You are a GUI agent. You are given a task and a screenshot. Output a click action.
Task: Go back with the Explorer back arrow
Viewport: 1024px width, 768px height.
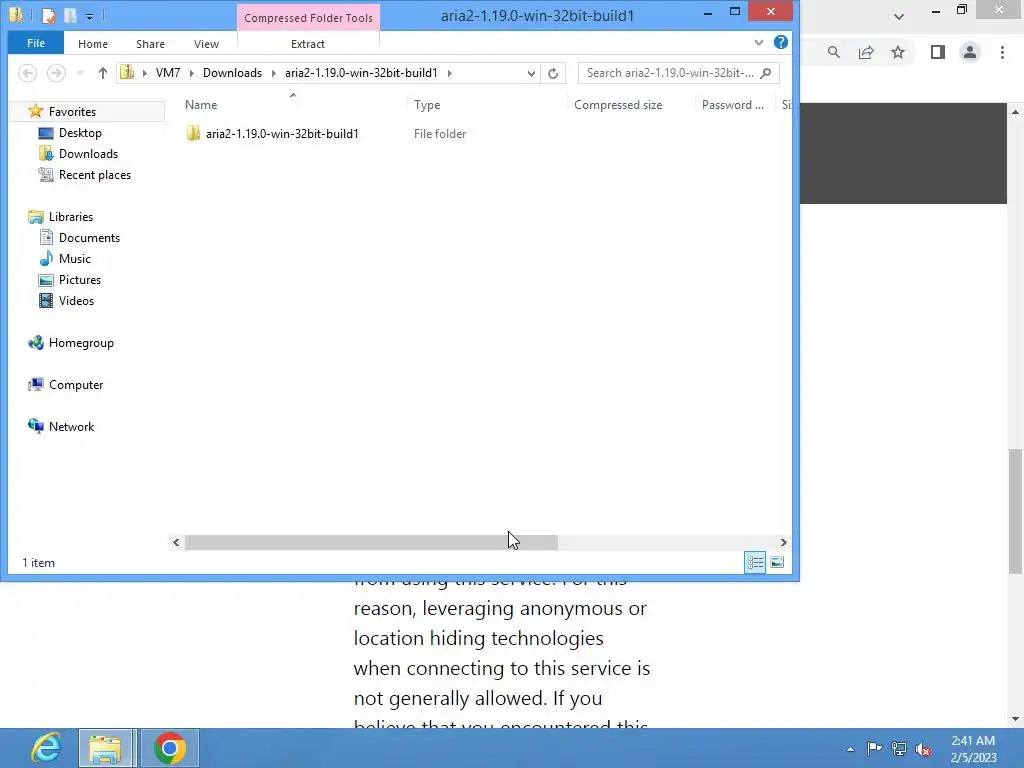click(27, 72)
